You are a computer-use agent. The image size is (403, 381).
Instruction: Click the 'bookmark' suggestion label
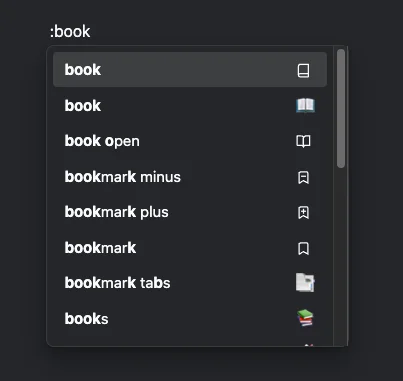(100, 248)
